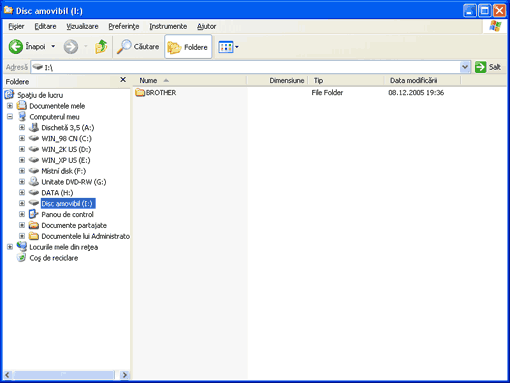The height and width of the screenshot is (383, 510).
Task: Click the date 08.12.2005 19:36
Action: (x=416, y=93)
